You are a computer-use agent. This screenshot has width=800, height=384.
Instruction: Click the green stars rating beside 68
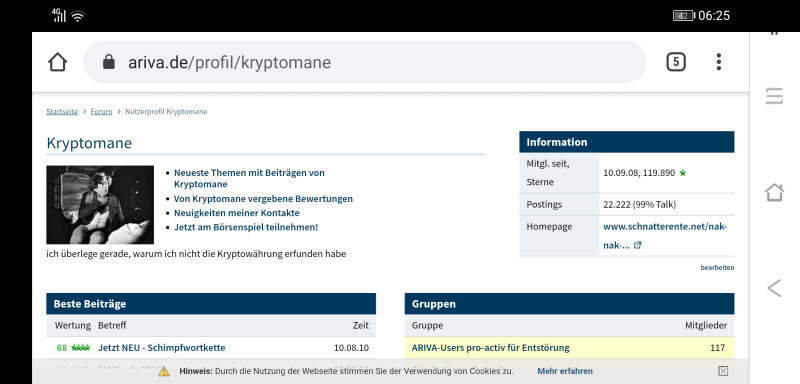(x=81, y=348)
